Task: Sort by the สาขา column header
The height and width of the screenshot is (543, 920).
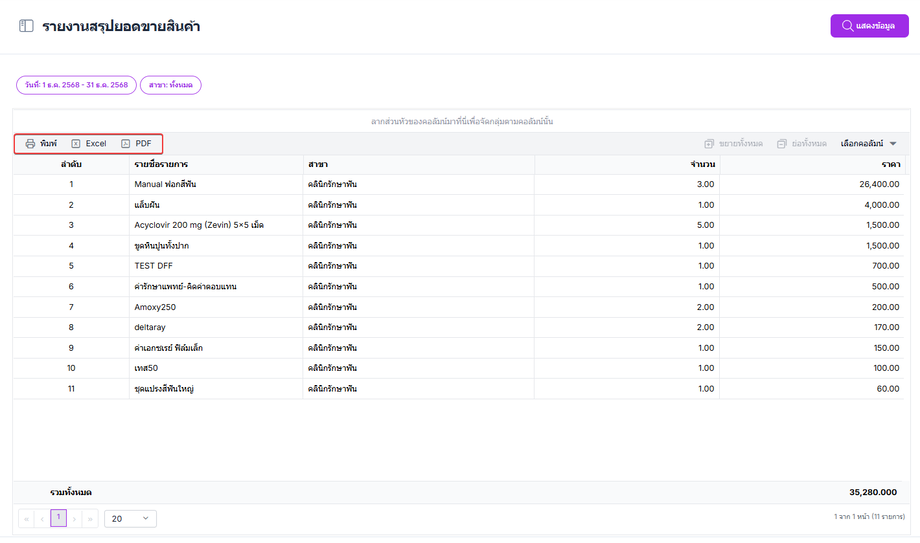Action: tap(418, 164)
